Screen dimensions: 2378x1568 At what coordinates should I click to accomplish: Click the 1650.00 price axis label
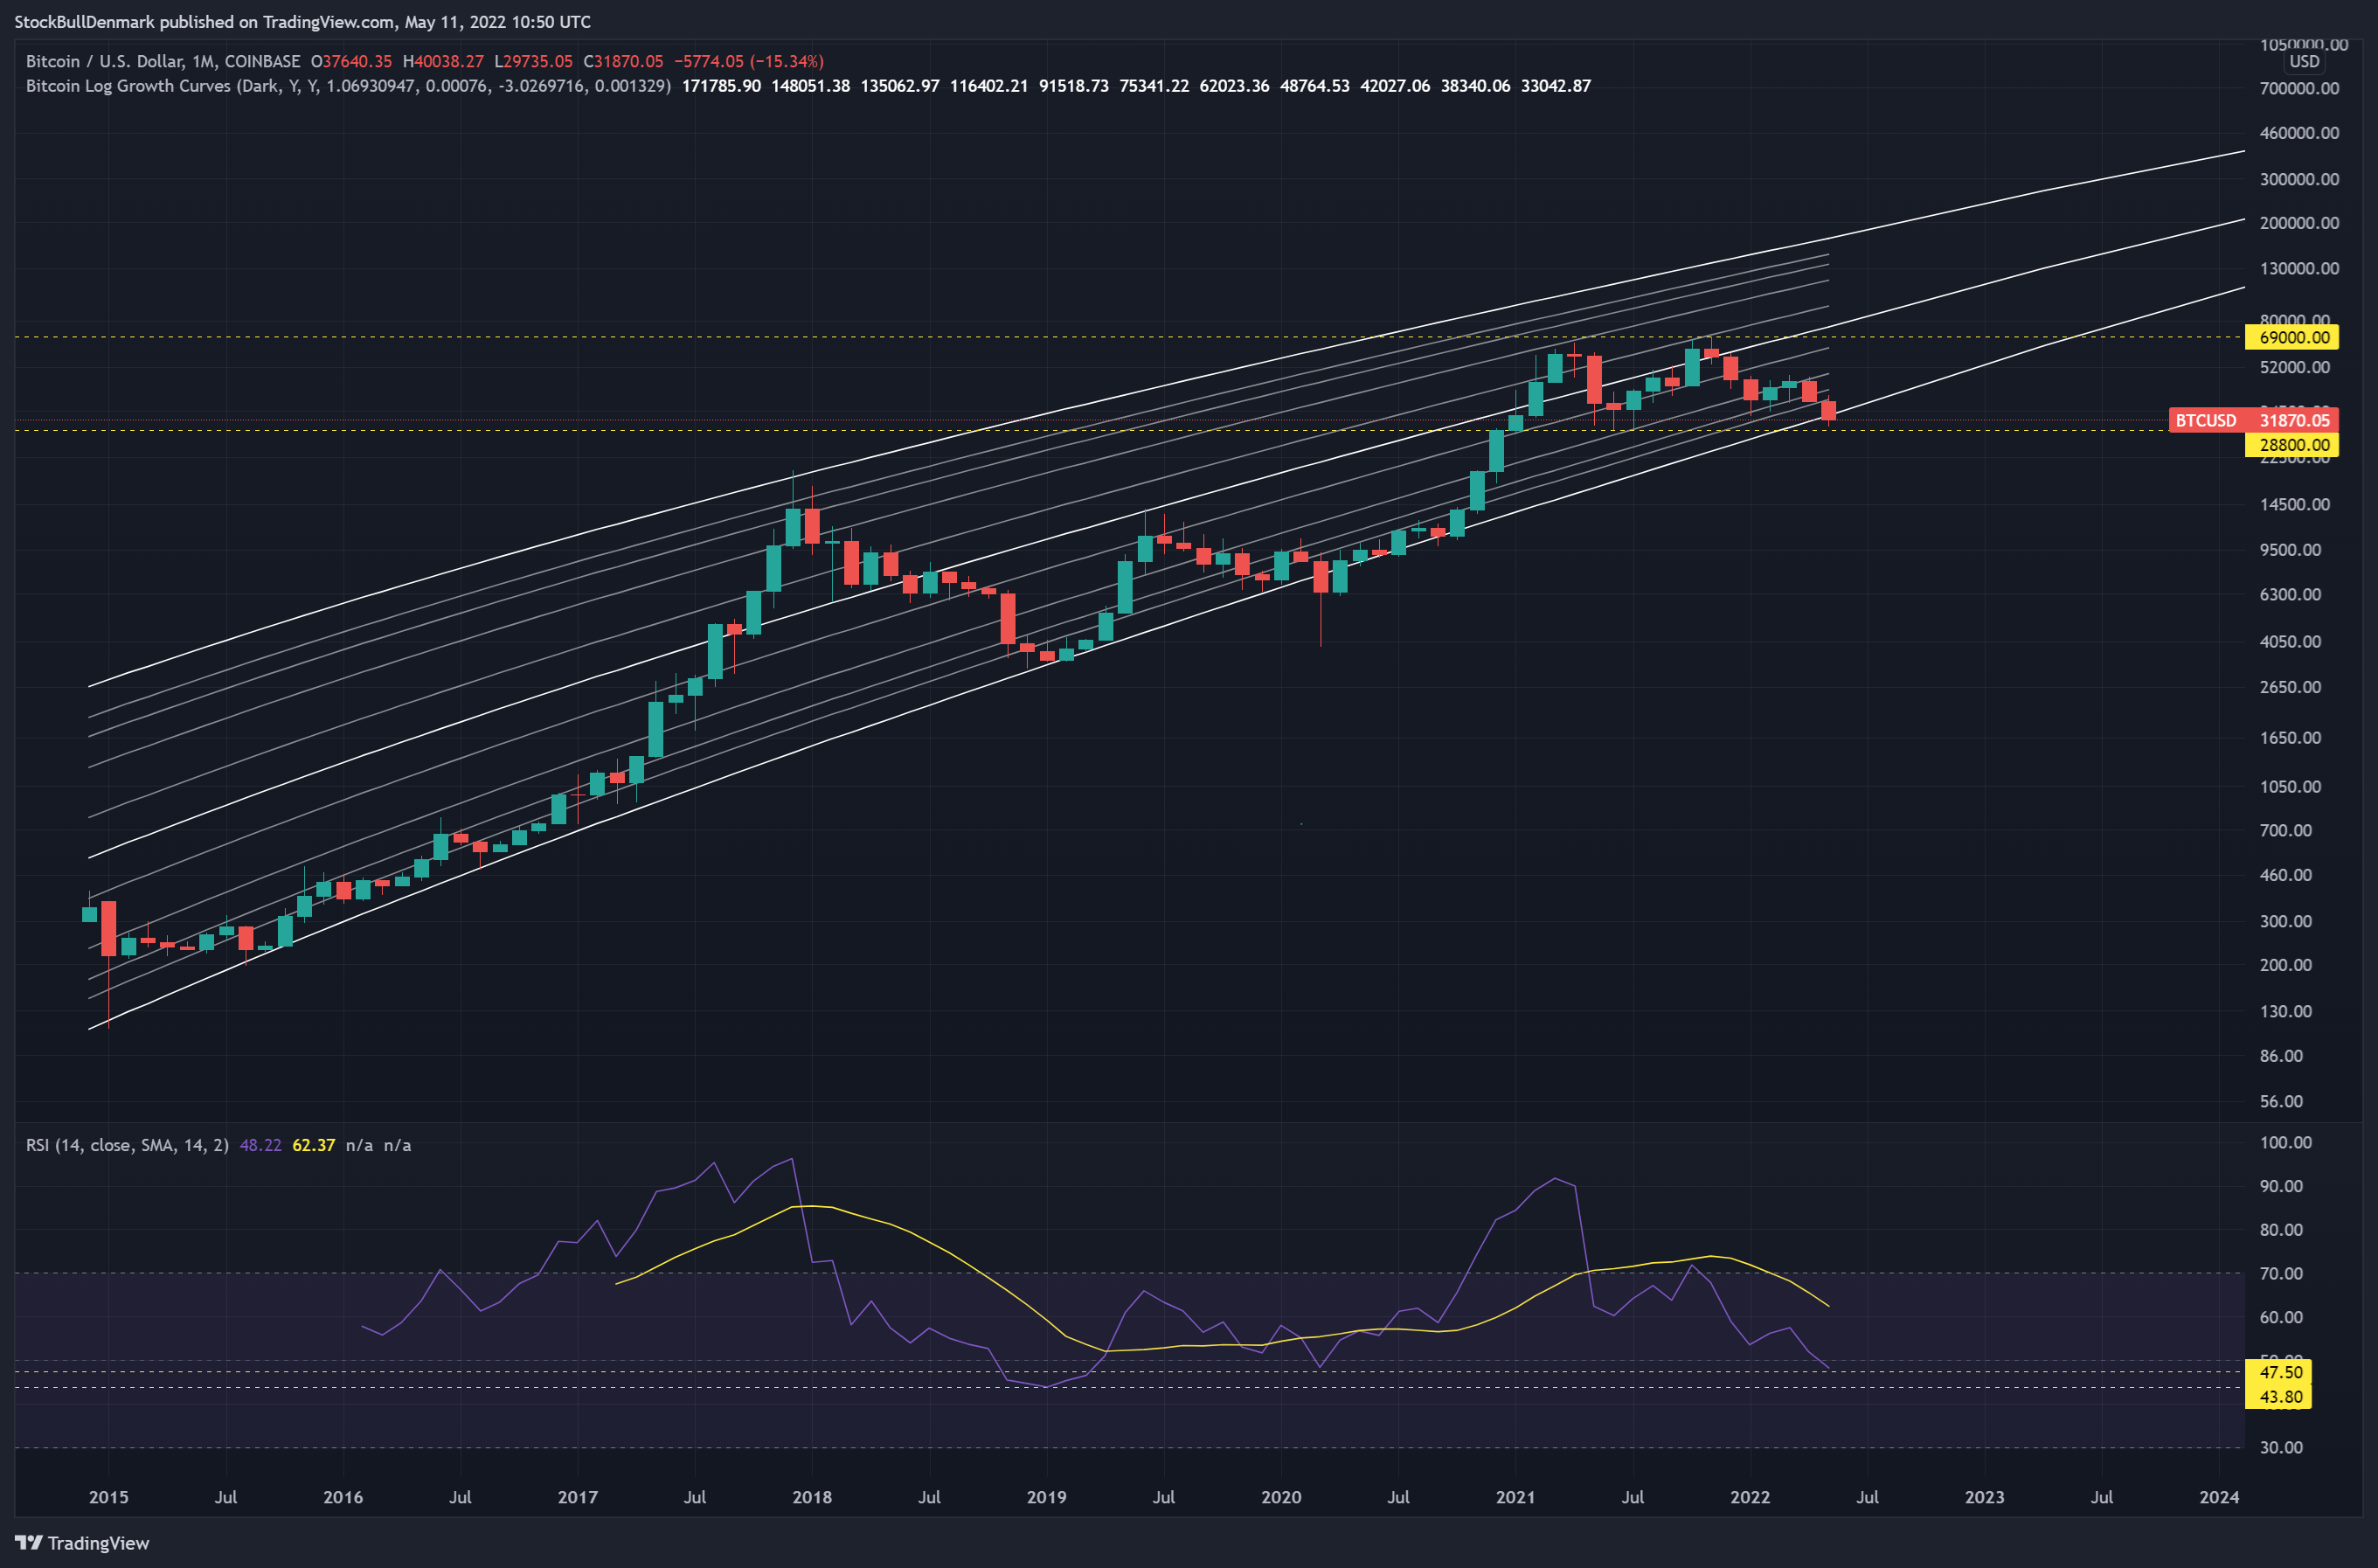2290,738
